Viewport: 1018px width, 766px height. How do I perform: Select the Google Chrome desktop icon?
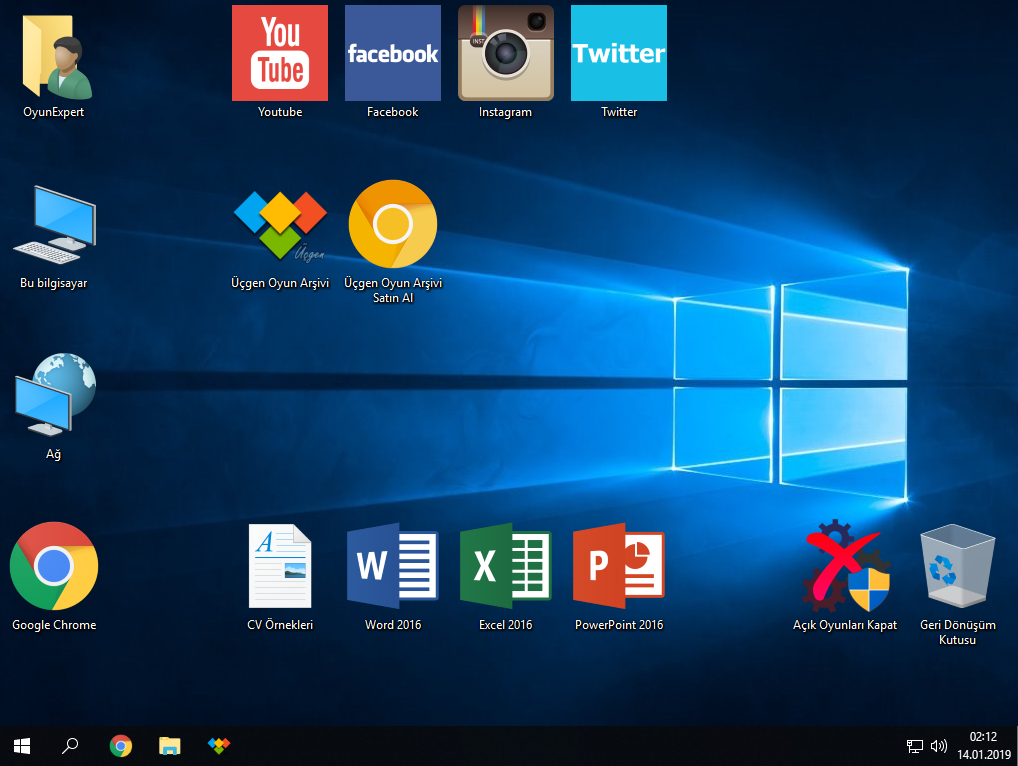click(x=54, y=566)
